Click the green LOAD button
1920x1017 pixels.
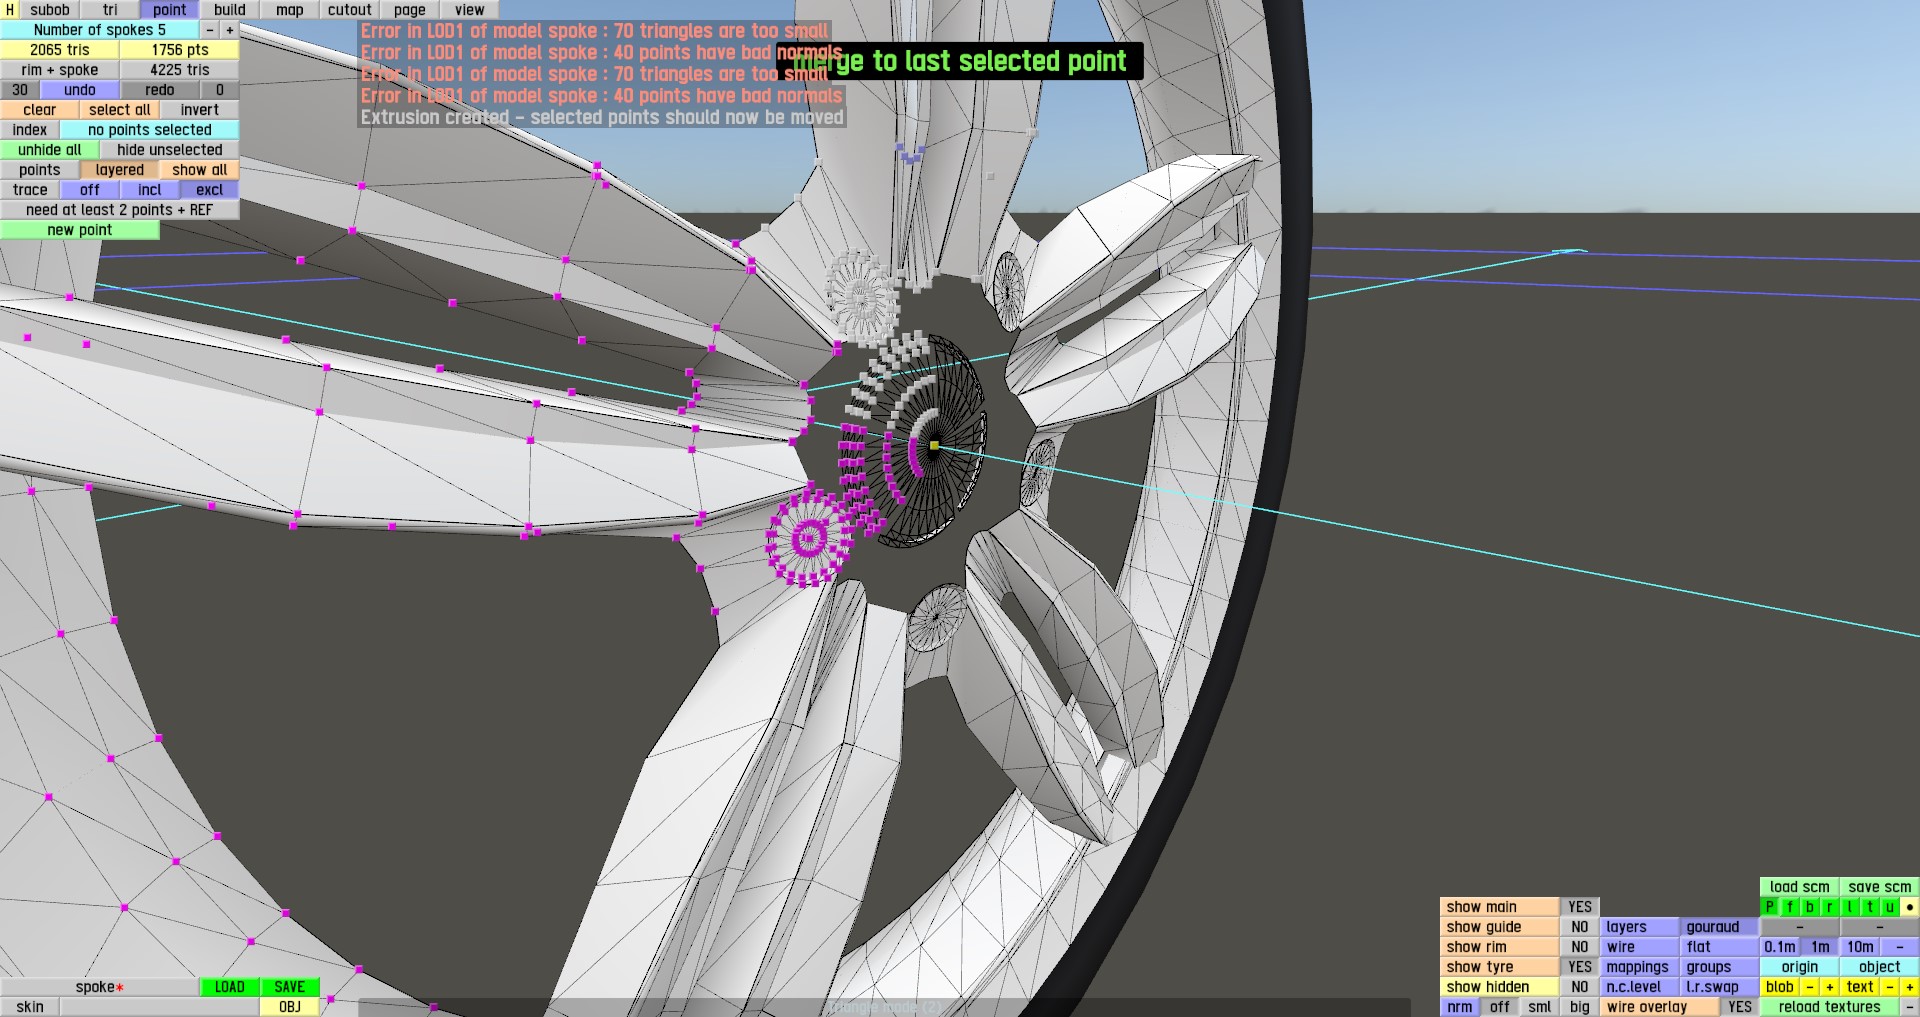[x=230, y=987]
